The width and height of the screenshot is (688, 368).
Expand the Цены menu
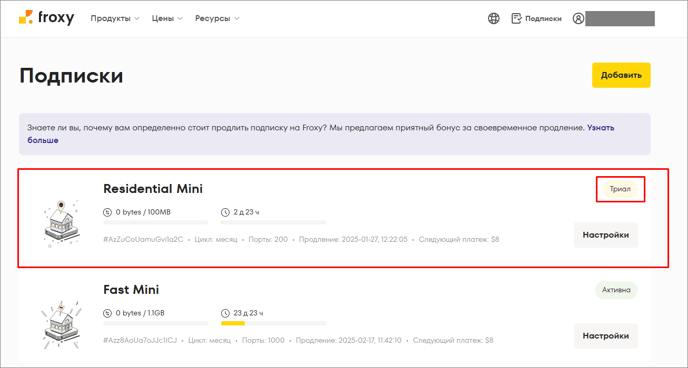click(167, 18)
